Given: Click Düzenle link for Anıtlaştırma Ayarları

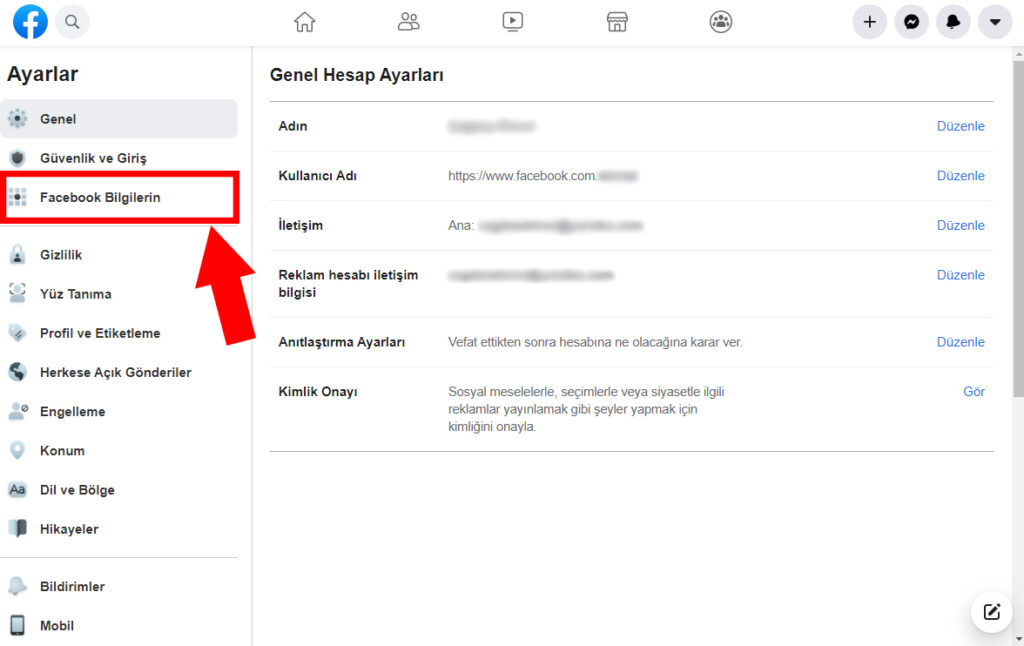Looking at the screenshot, I should click(960, 342).
